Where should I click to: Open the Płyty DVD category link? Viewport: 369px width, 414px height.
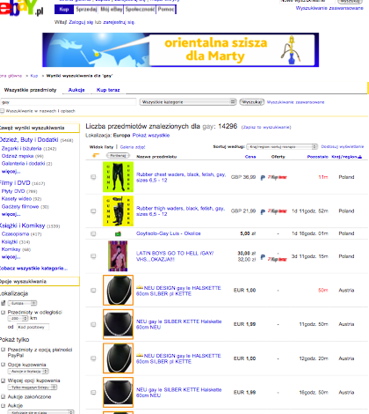tap(13, 191)
